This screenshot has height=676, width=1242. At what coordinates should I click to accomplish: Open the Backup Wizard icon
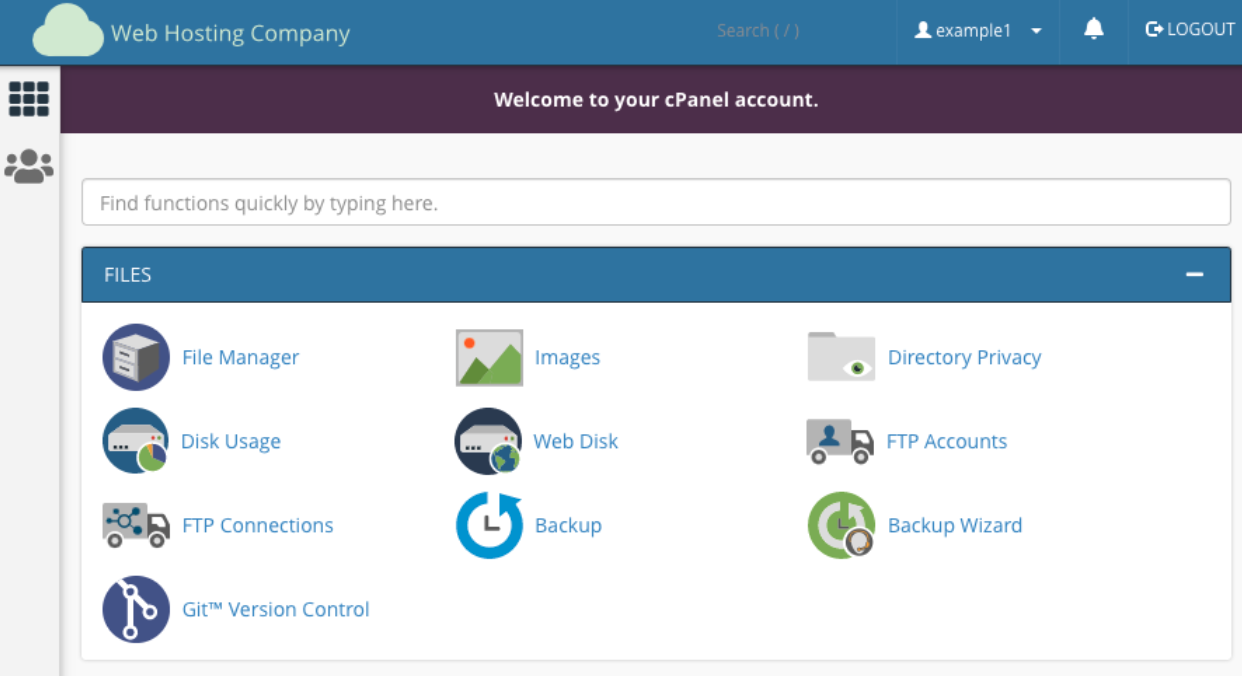(841, 525)
